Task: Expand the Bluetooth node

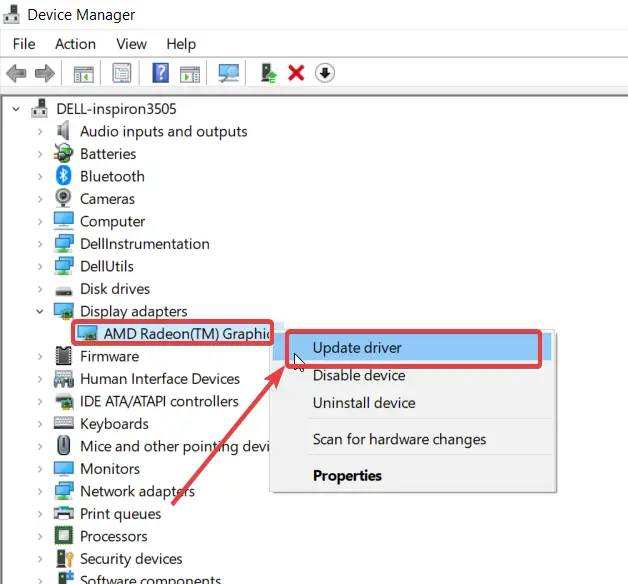Action: (x=40, y=176)
